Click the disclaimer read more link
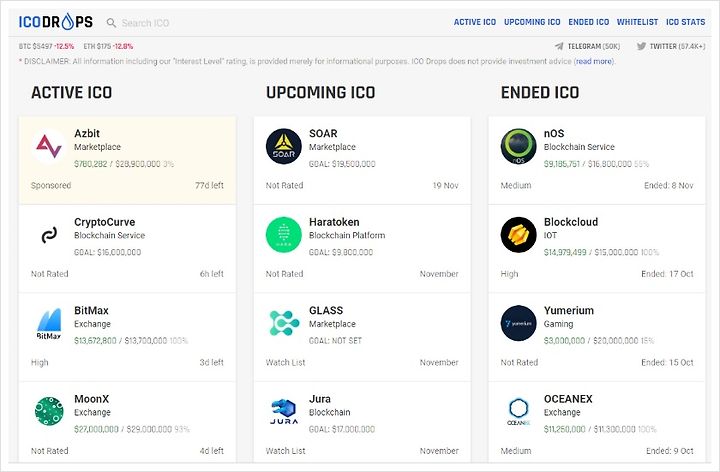This screenshot has width=720, height=472. (594, 61)
